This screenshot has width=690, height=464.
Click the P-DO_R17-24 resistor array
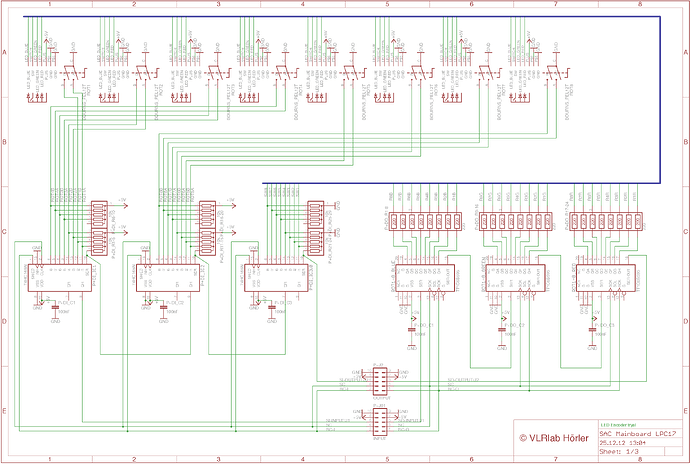point(606,221)
